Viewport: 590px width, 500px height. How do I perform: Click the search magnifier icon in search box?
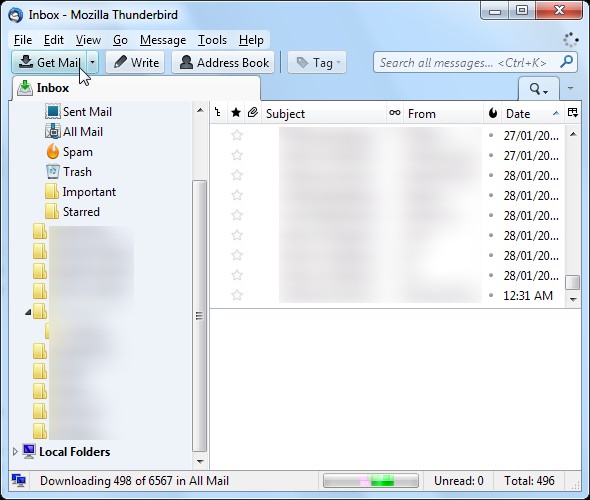click(567, 62)
